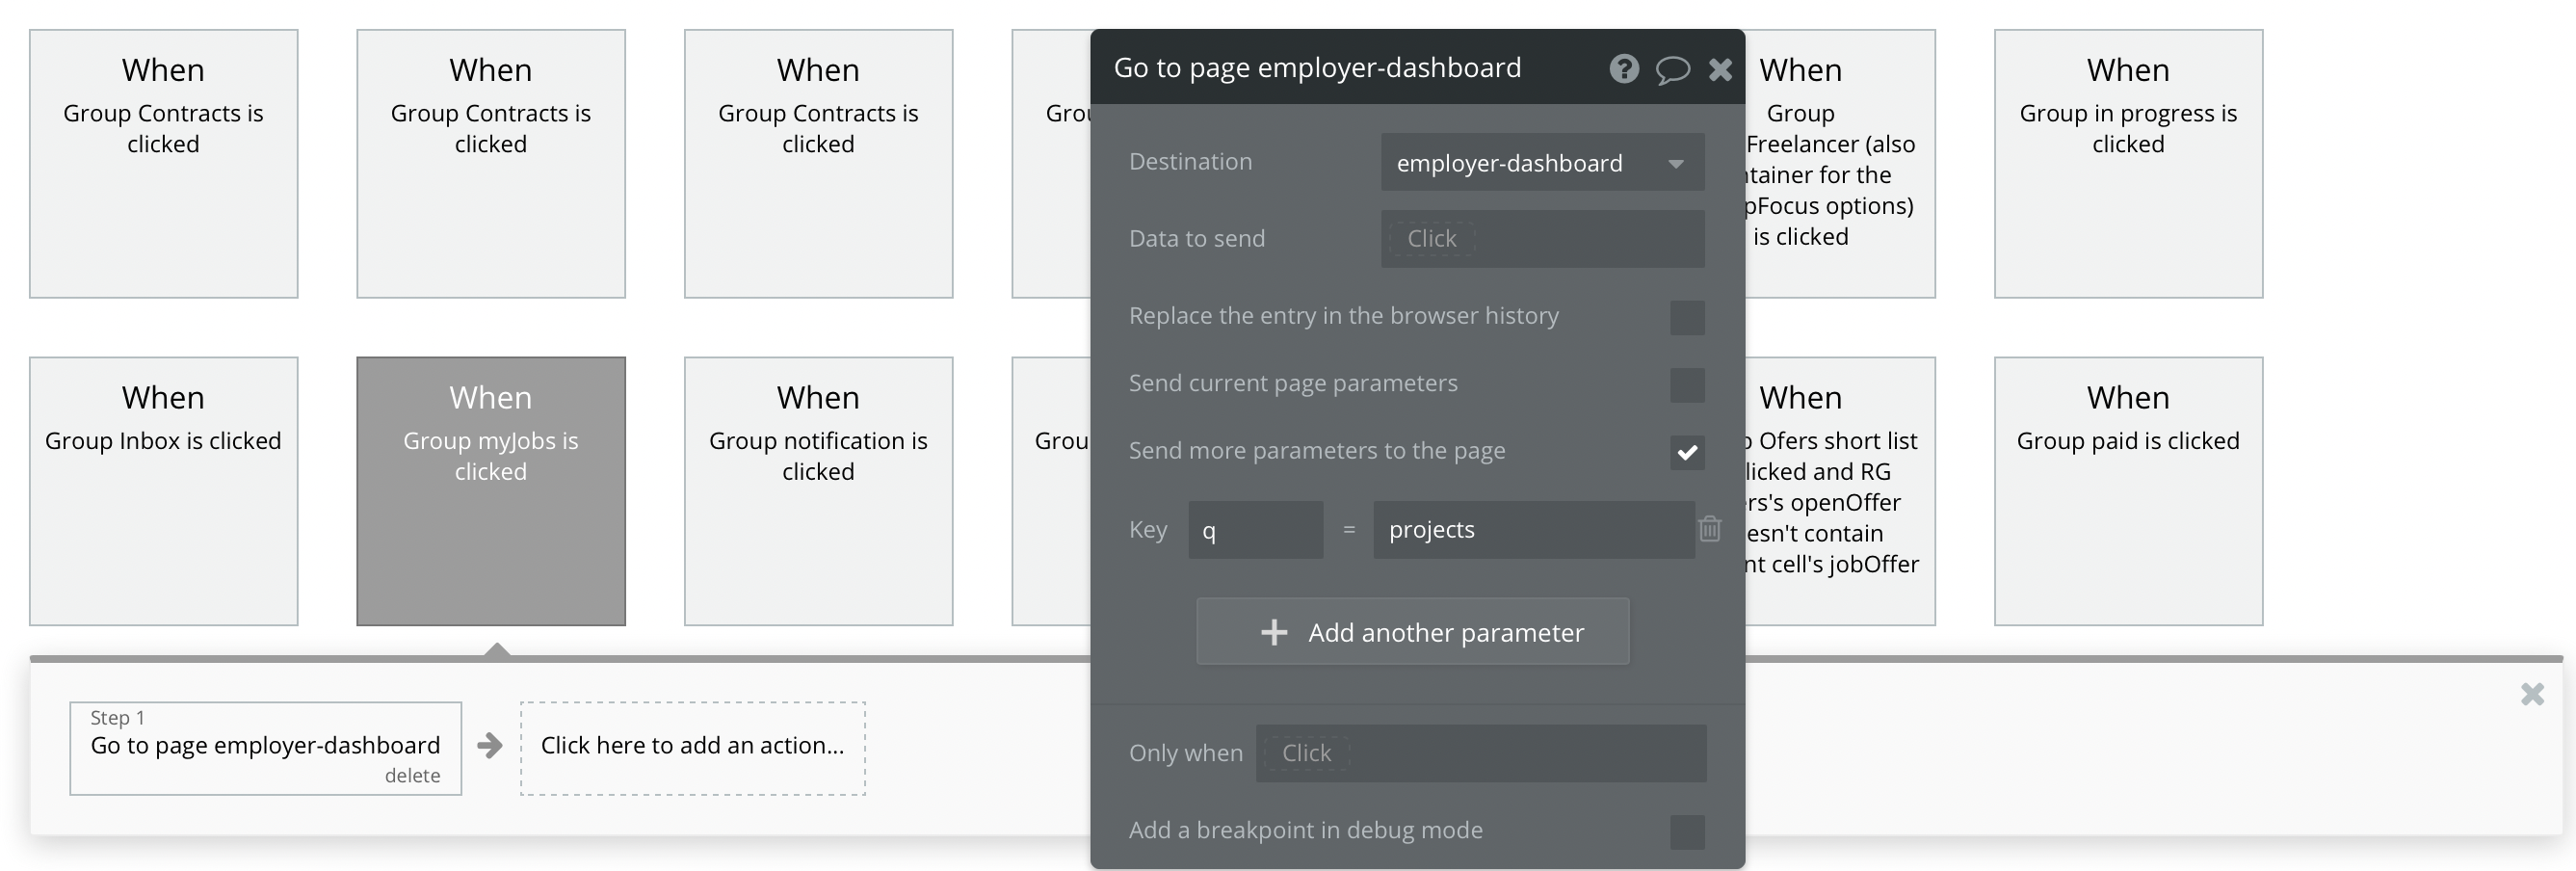Close the Go to page dialog
The width and height of the screenshot is (2576, 871).
pyautogui.click(x=1720, y=69)
